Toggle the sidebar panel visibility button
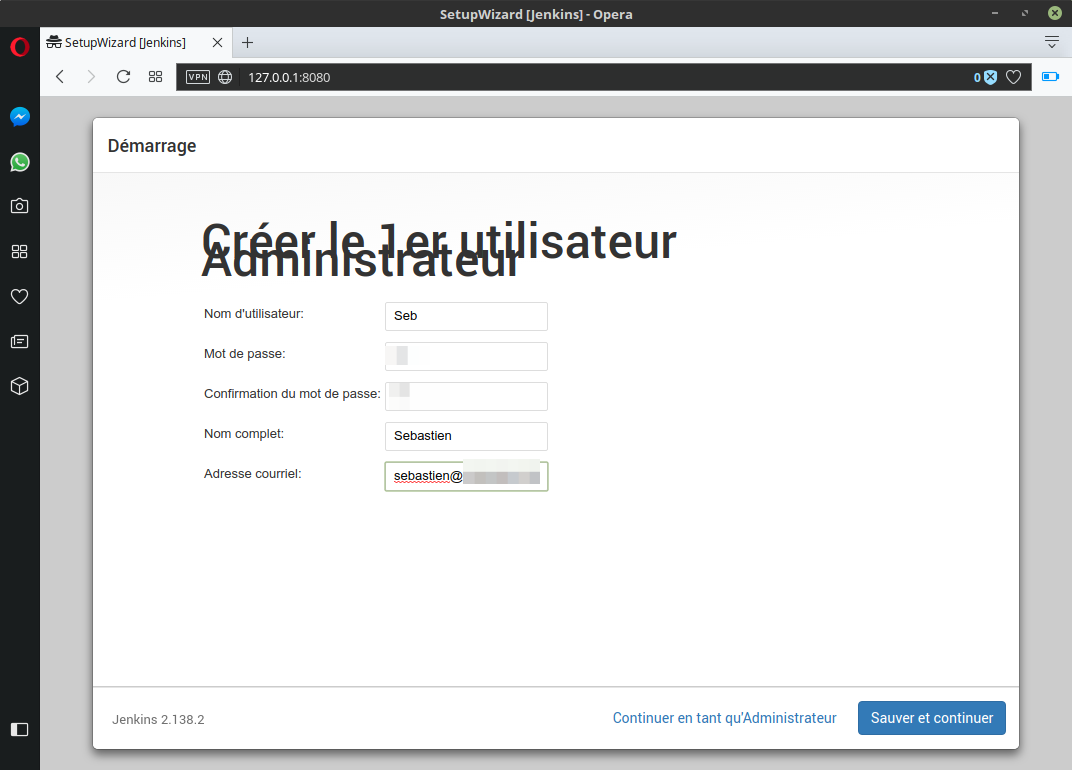The image size is (1072, 770). 20,729
